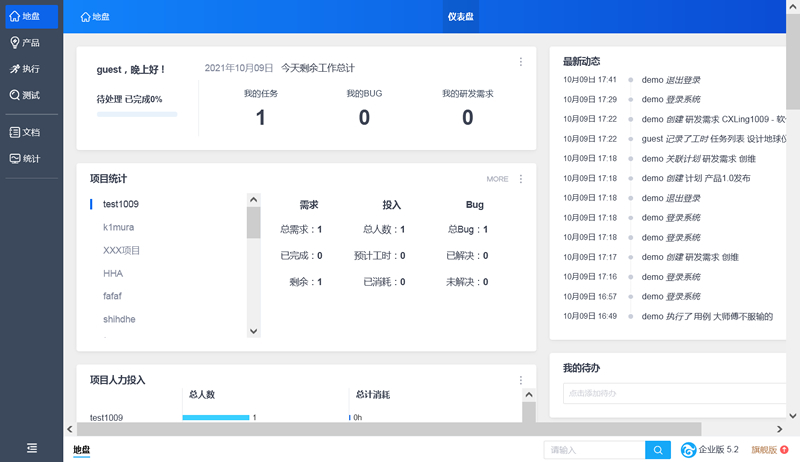Select the 仪表盘 tab
This screenshot has width=800, height=462.
(x=460, y=17)
